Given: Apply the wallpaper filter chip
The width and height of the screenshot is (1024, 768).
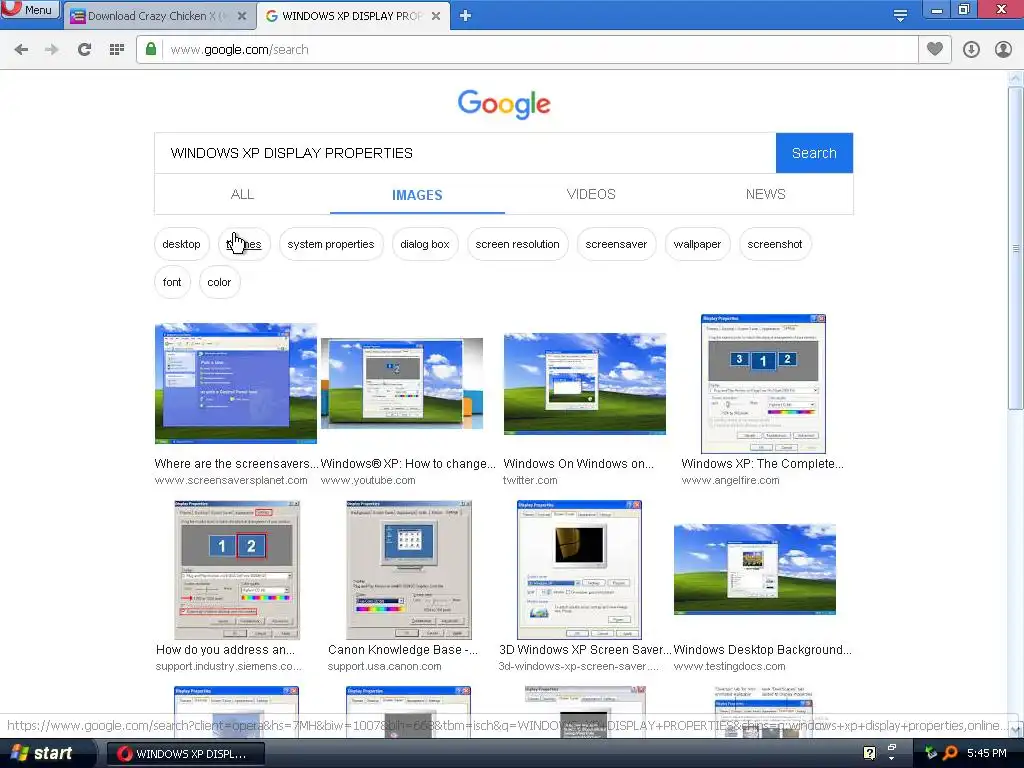Looking at the screenshot, I should (x=697, y=244).
